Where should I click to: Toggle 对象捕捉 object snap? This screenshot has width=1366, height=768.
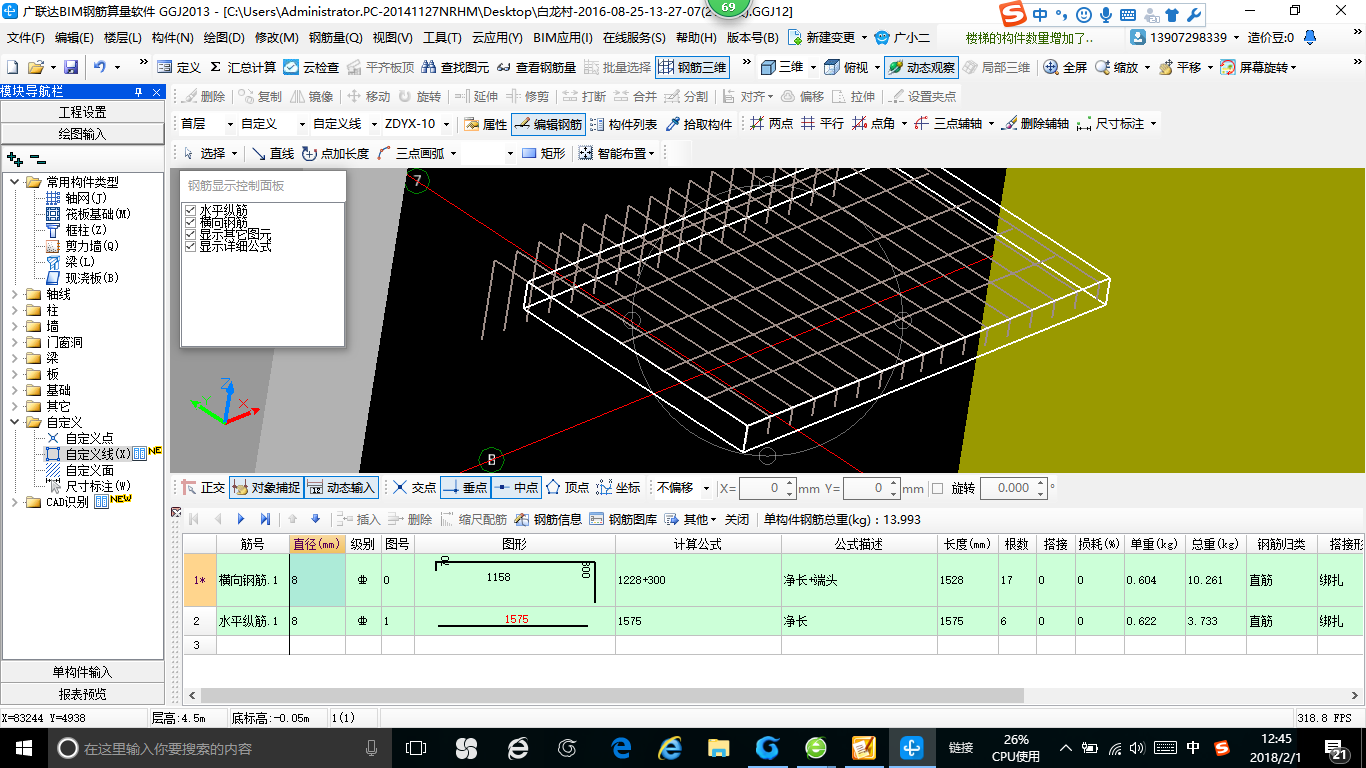266,487
